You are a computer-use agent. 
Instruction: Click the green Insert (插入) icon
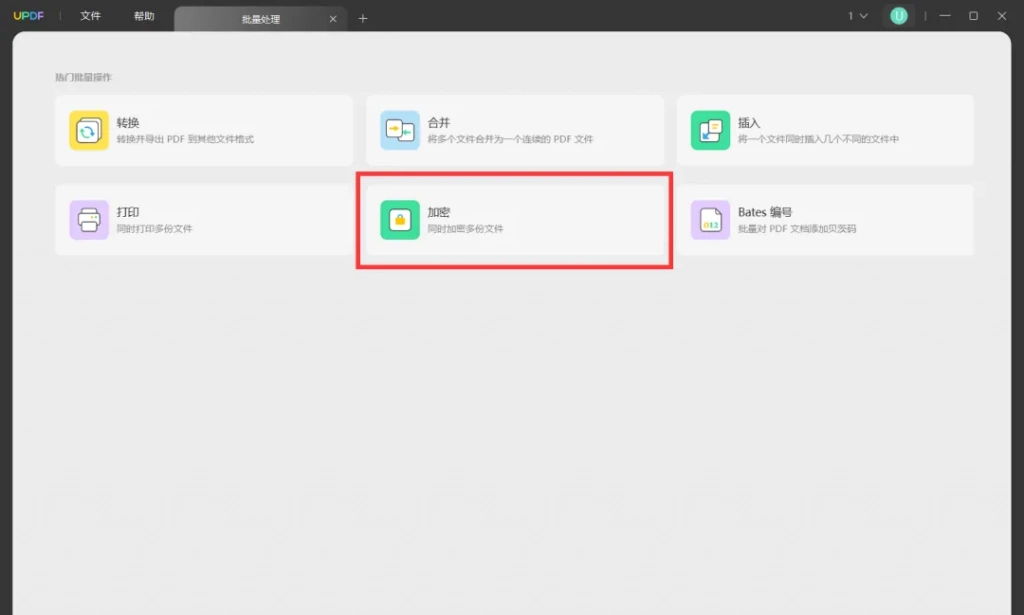tap(711, 131)
